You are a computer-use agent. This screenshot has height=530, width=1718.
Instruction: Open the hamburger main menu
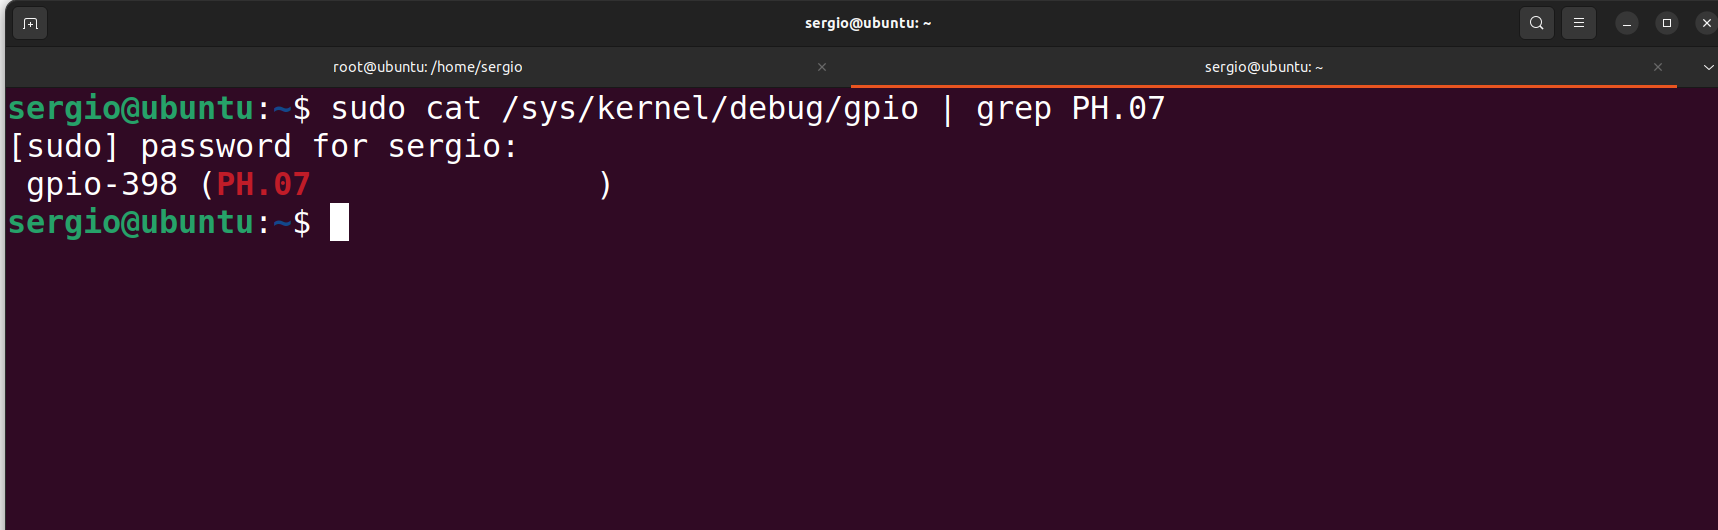click(1579, 23)
